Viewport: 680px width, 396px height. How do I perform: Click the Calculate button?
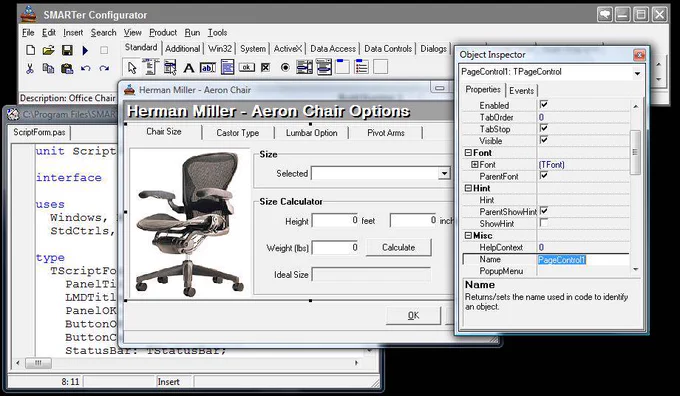click(x=399, y=247)
